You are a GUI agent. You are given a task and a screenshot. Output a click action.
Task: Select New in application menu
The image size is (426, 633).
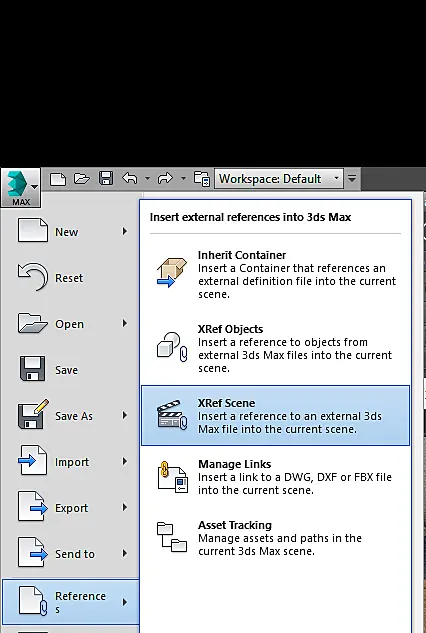coord(71,231)
